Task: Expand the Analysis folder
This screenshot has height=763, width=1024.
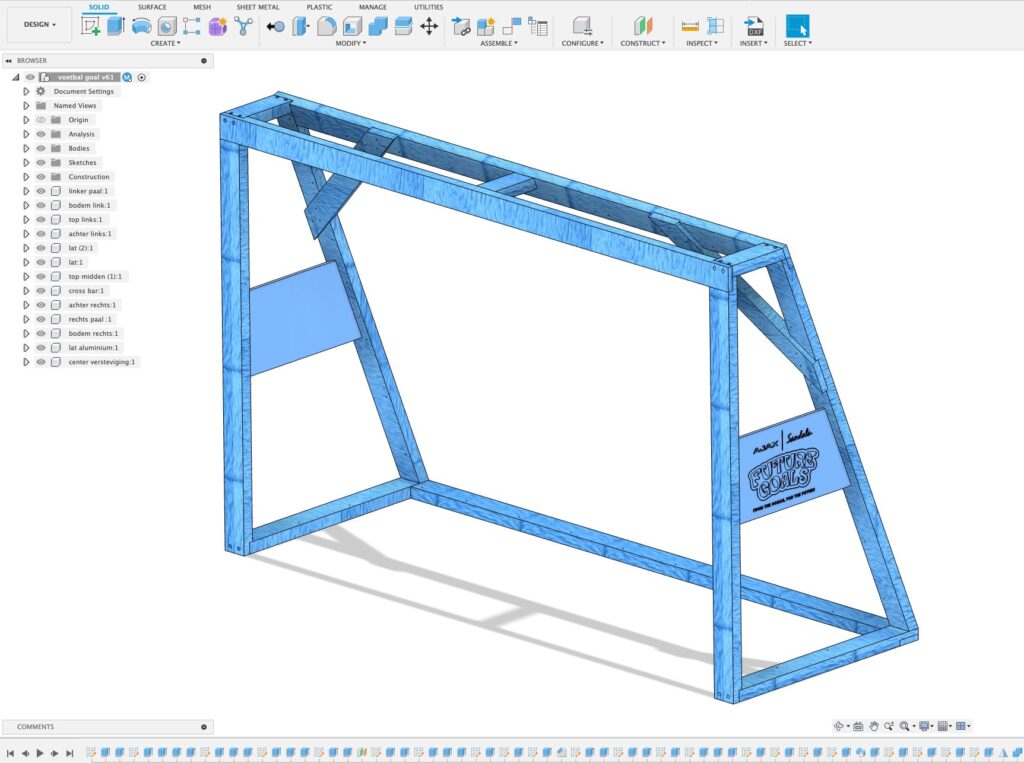Action: pyautogui.click(x=26, y=134)
